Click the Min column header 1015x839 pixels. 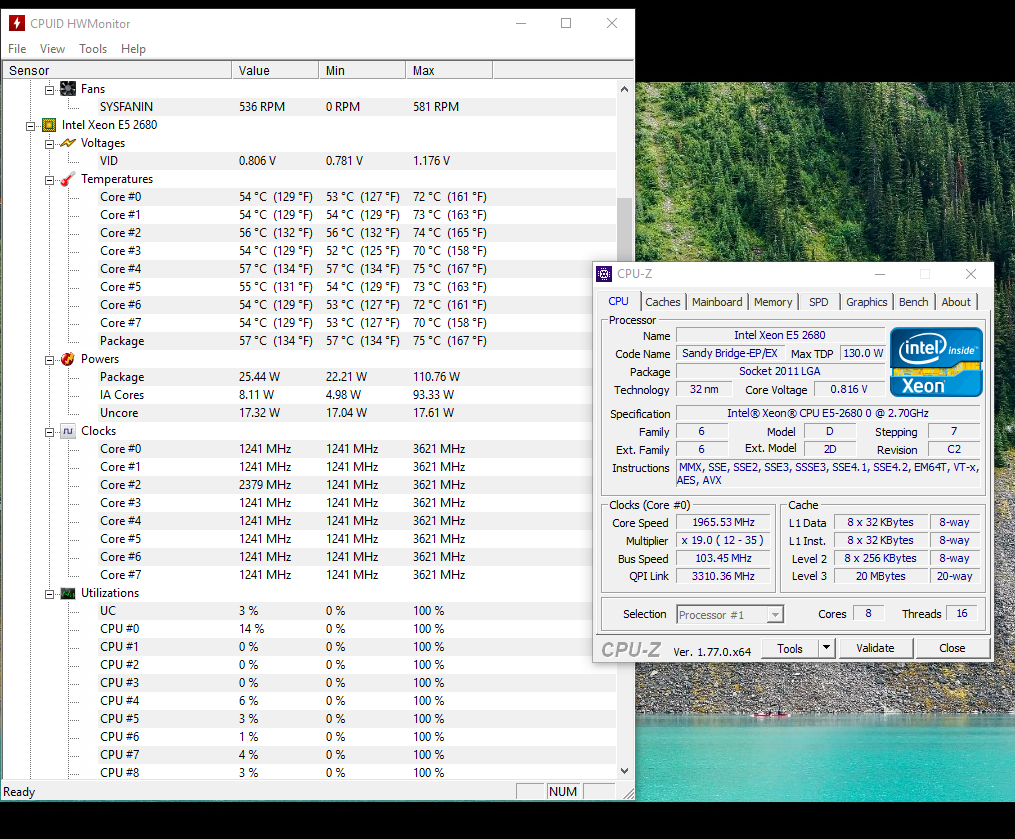tap(362, 71)
